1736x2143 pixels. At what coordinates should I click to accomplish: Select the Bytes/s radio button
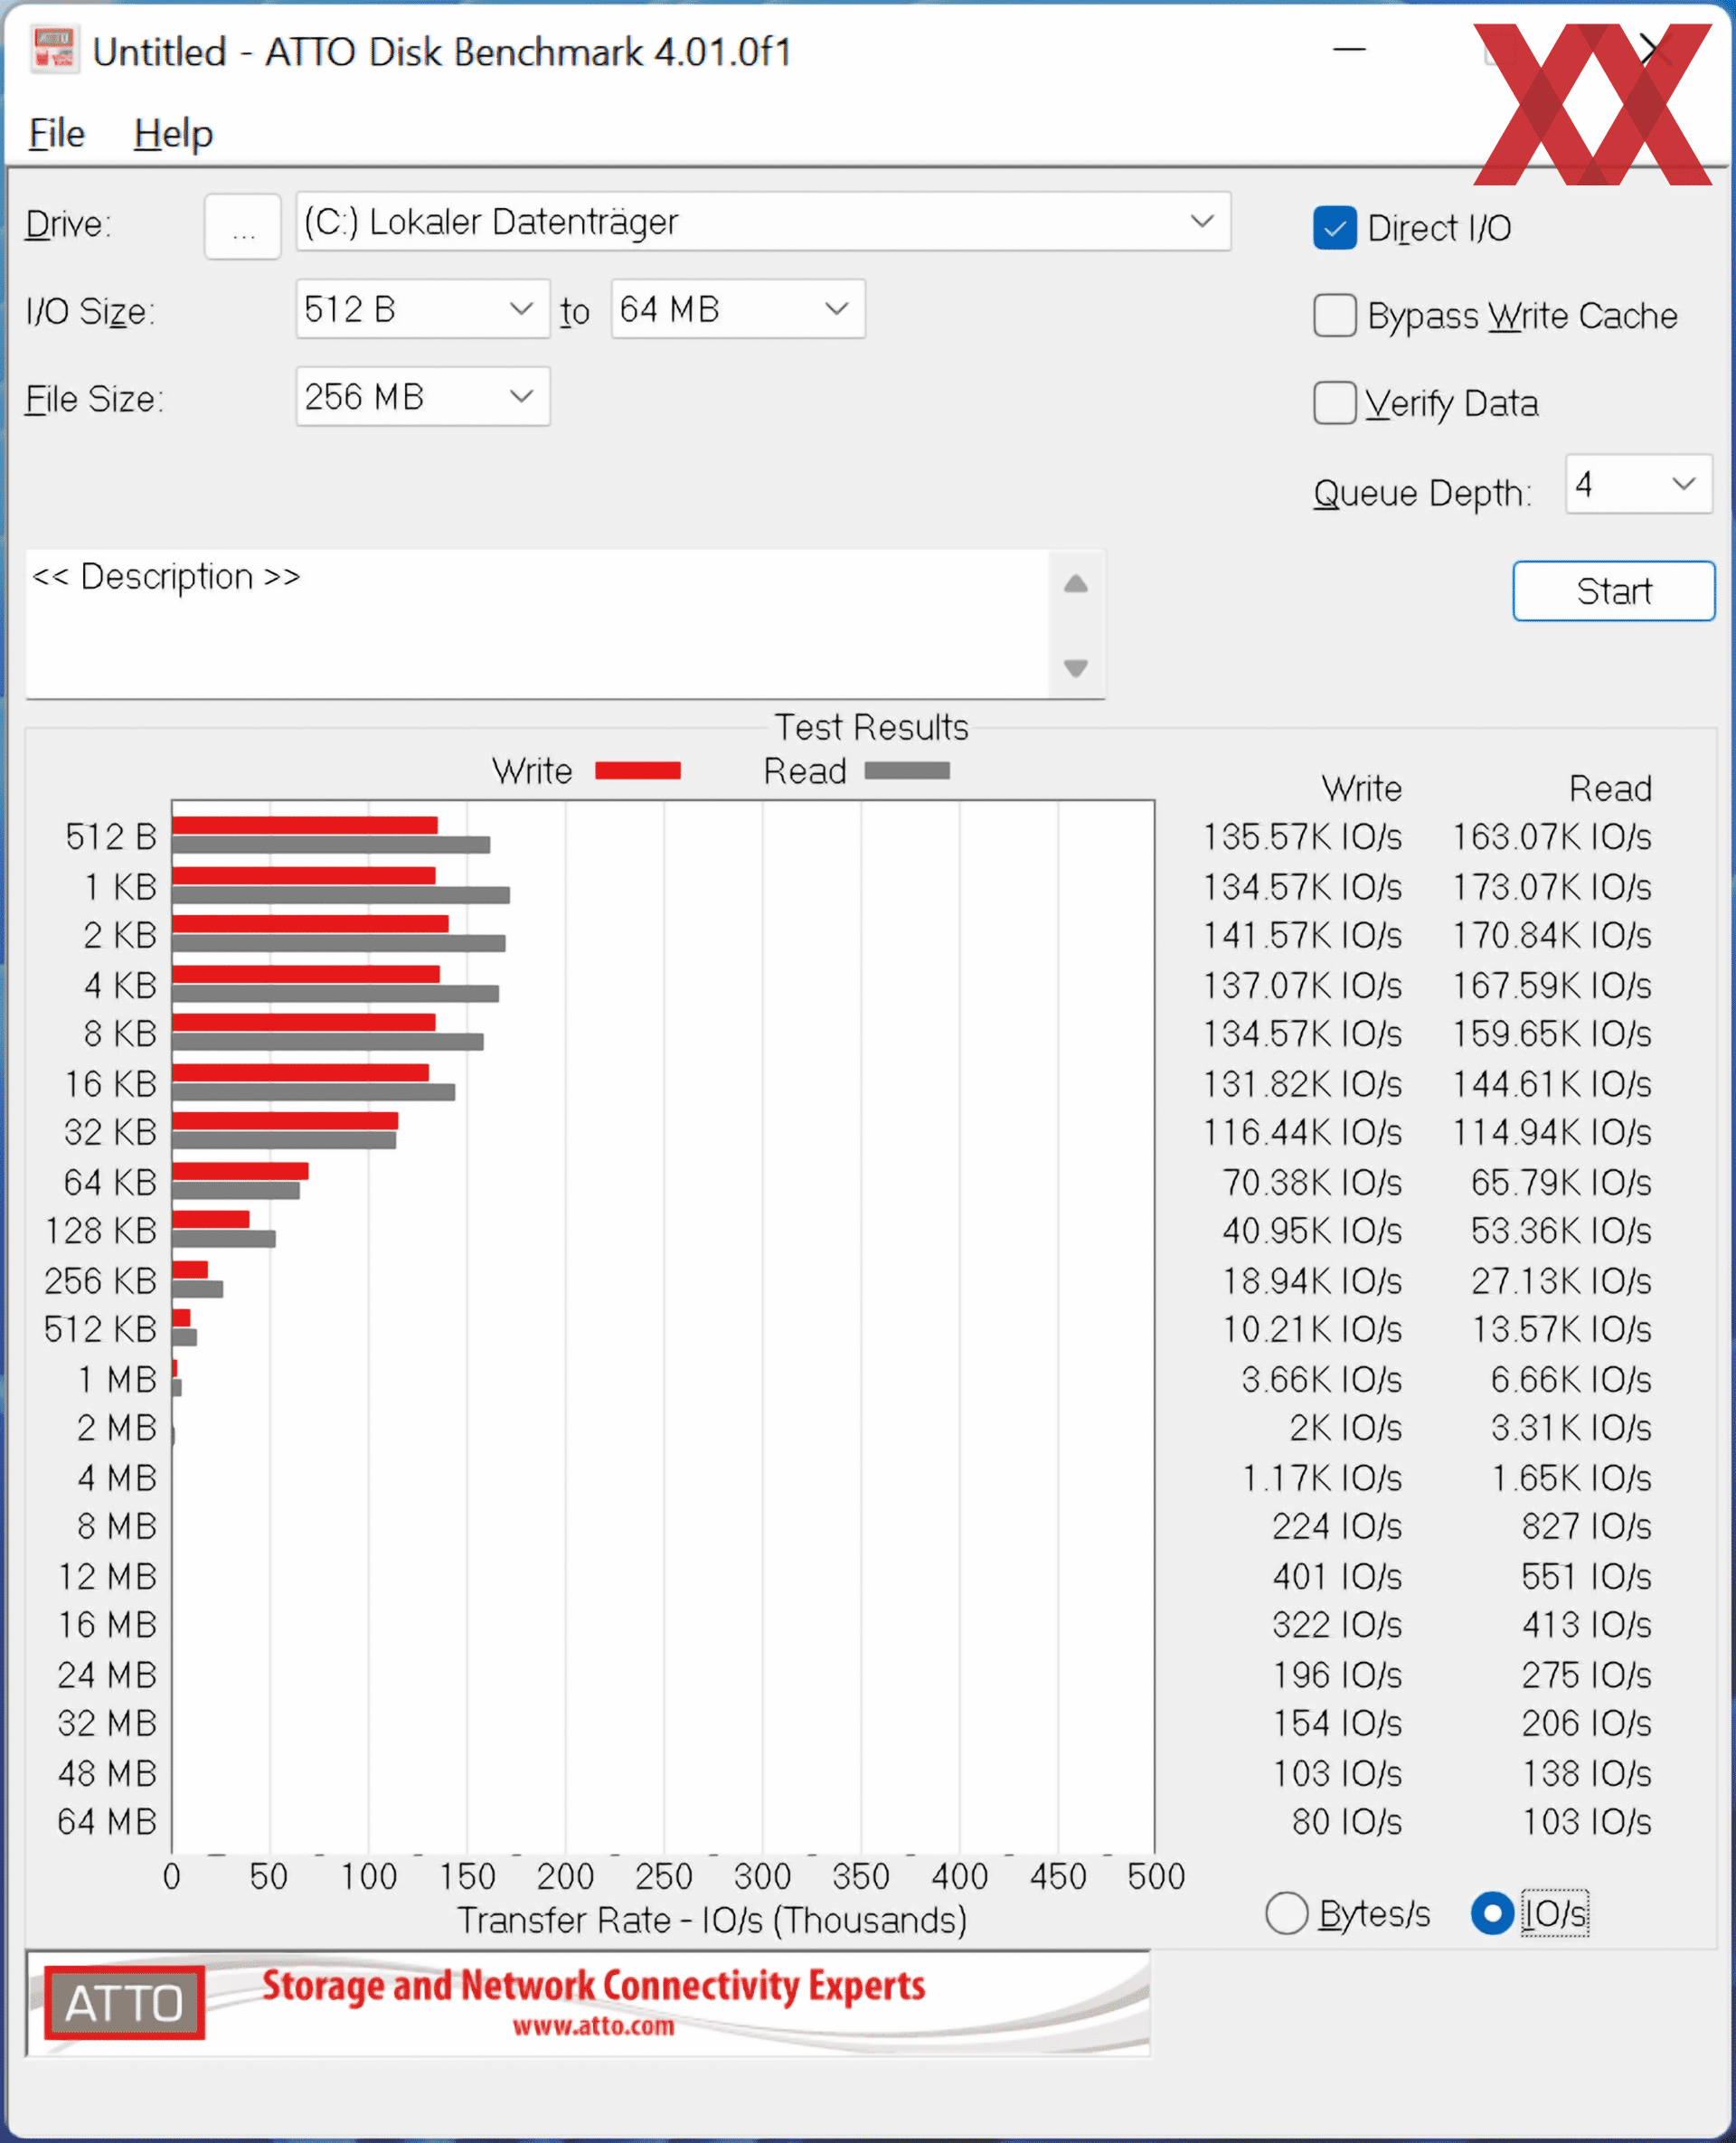[x=1286, y=1913]
